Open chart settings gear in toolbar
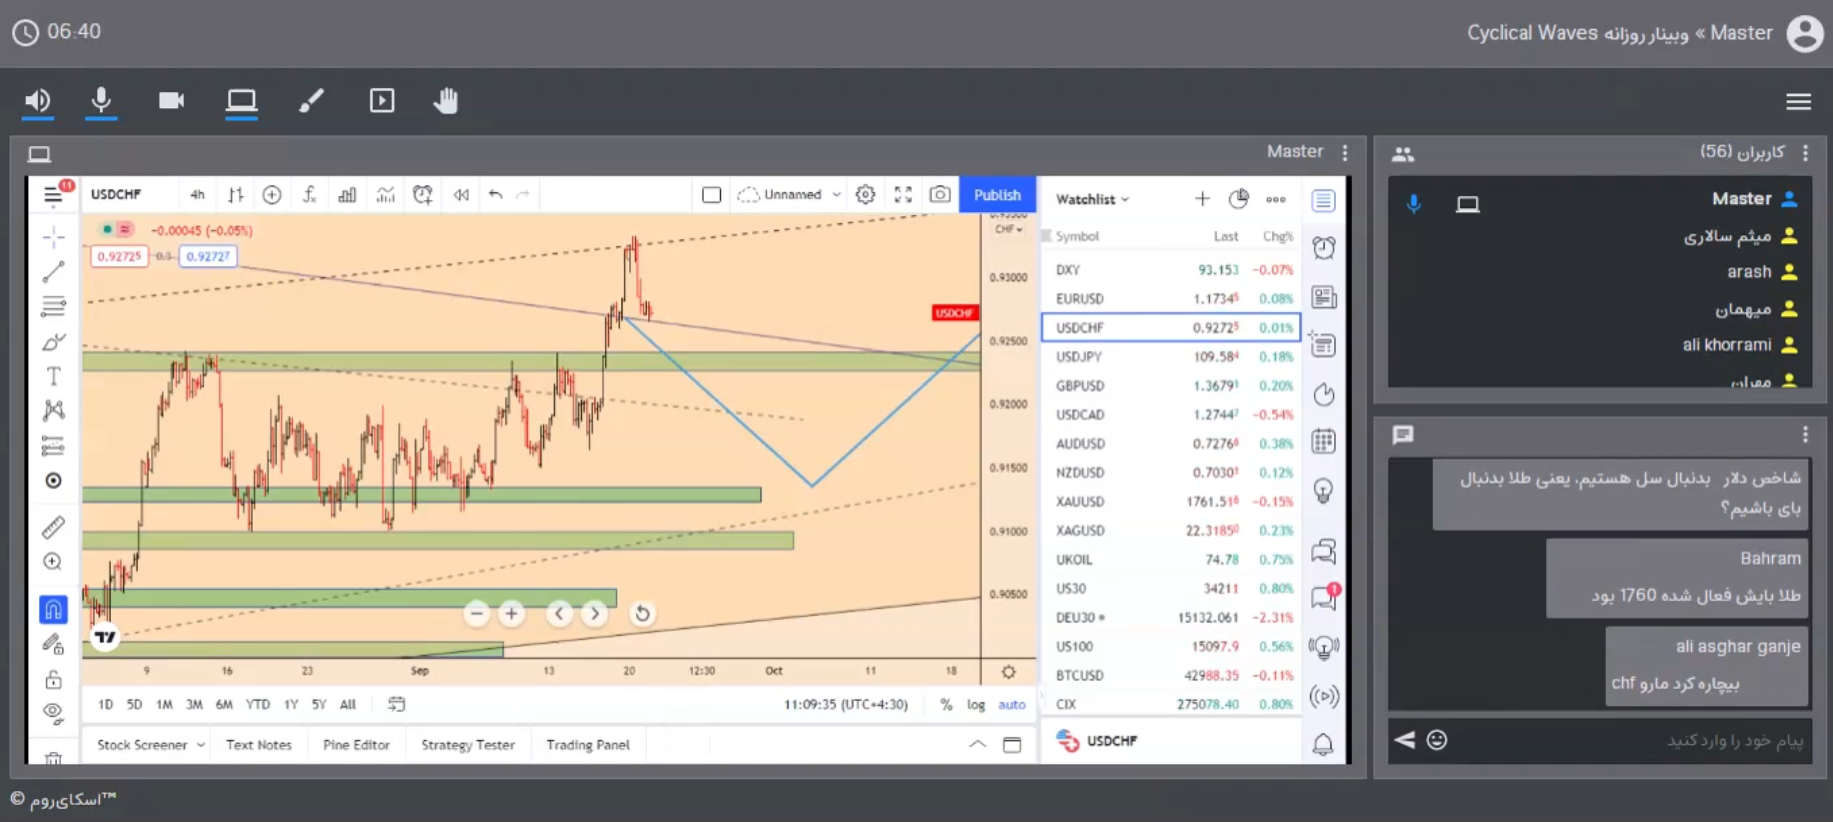 click(x=865, y=195)
